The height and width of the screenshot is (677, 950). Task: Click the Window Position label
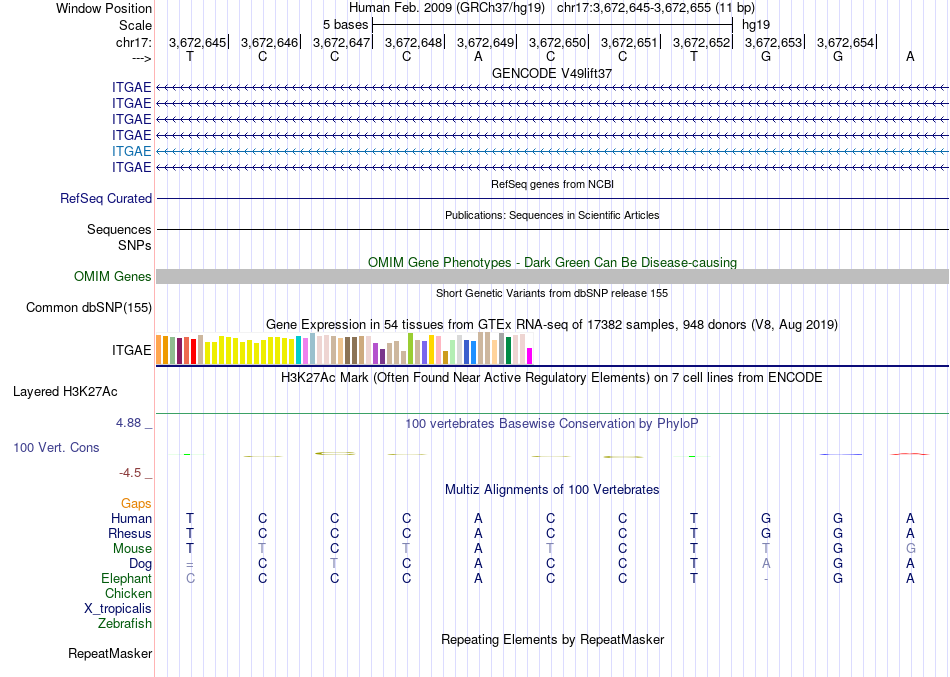[104, 8]
